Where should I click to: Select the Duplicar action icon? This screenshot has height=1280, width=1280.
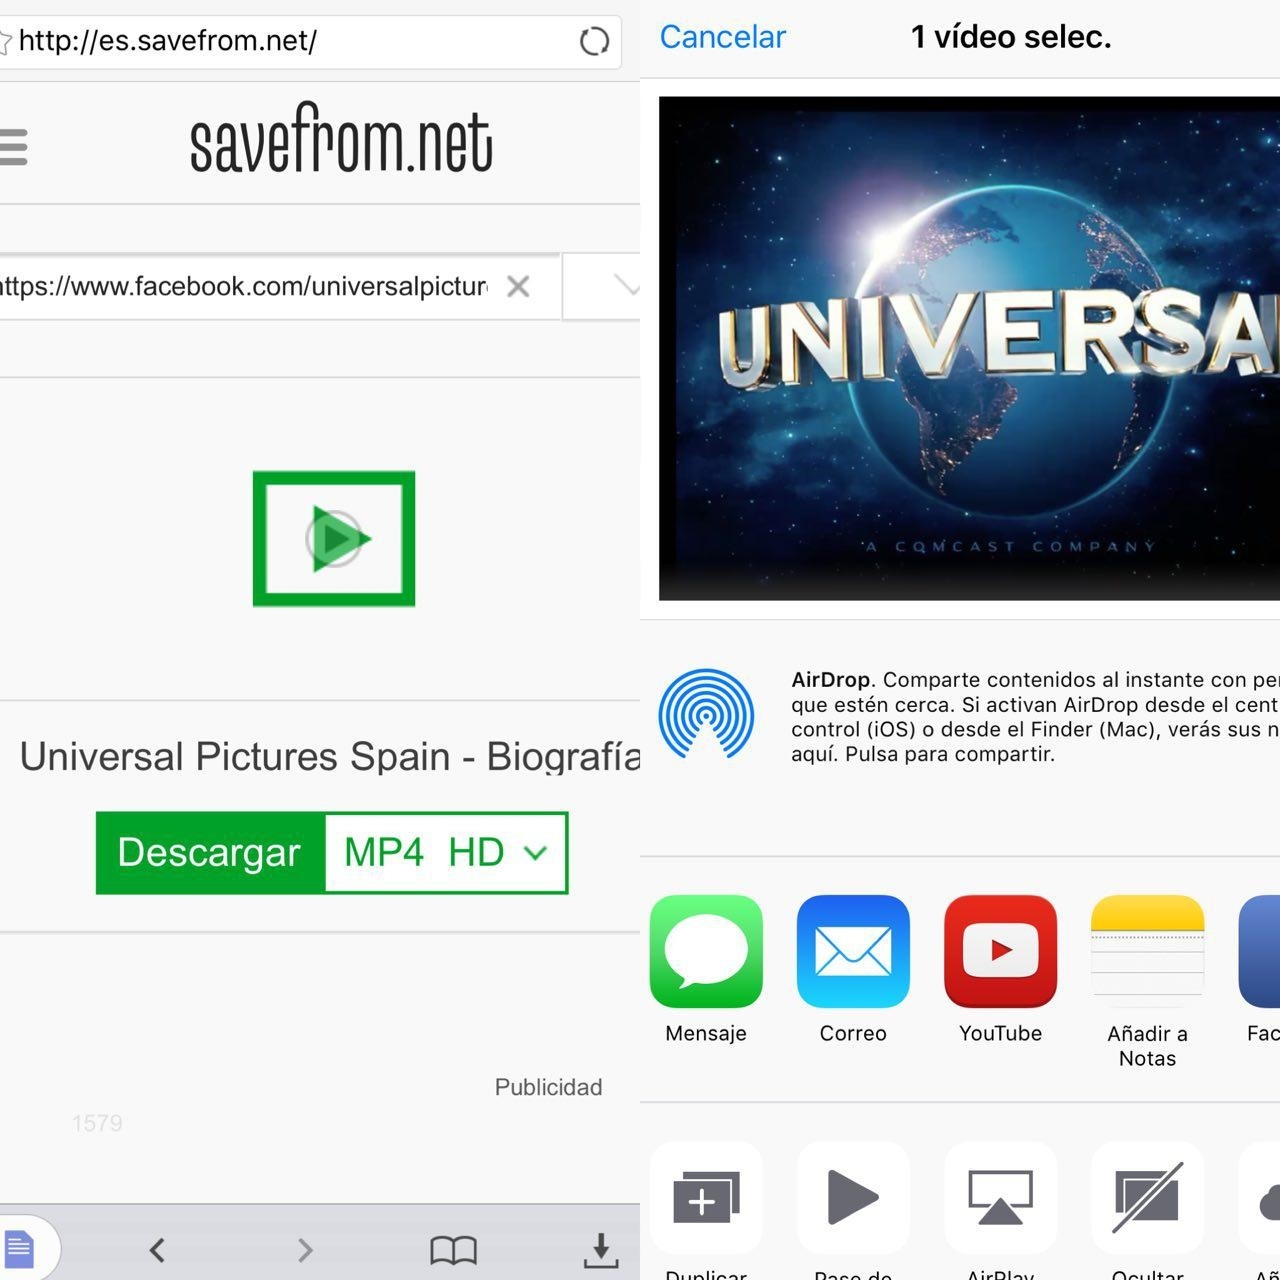tap(706, 1198)
